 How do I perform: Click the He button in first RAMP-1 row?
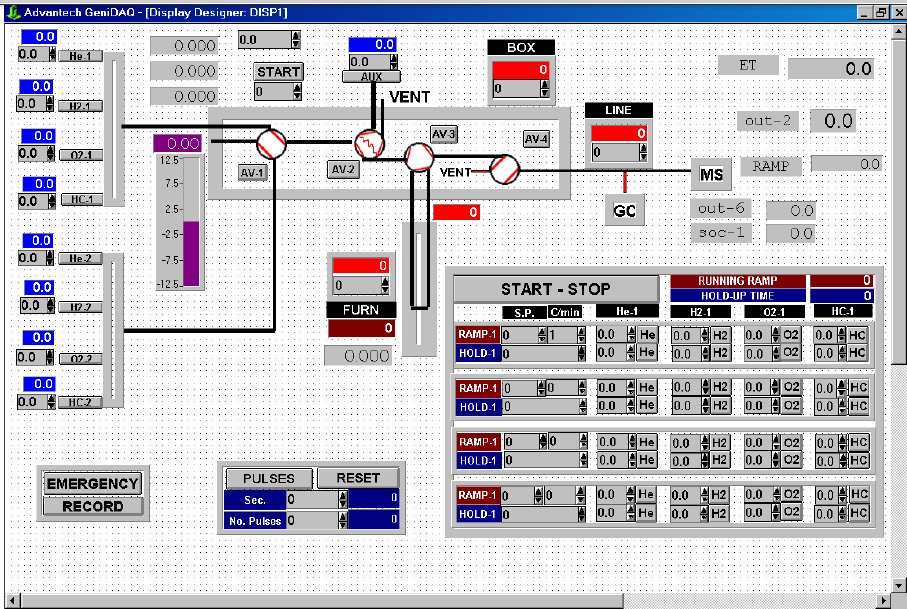pyautogui.click(x=647, y=334)
